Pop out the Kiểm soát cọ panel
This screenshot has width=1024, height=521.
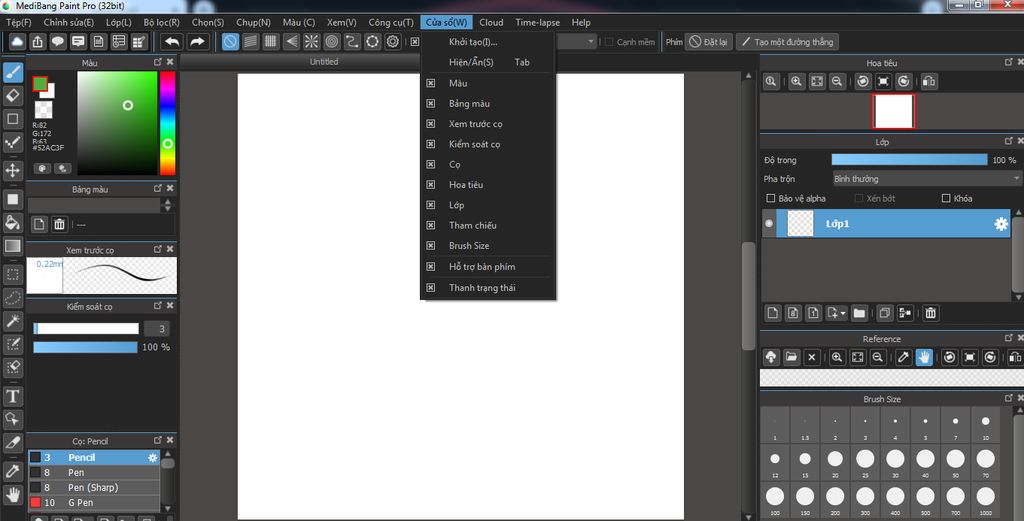[157, 306]
